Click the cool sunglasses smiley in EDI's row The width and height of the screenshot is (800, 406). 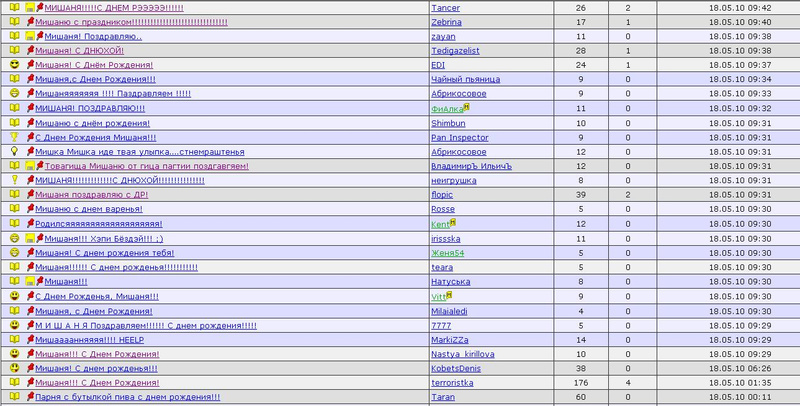pyautogui.click(x=15, y=64)
